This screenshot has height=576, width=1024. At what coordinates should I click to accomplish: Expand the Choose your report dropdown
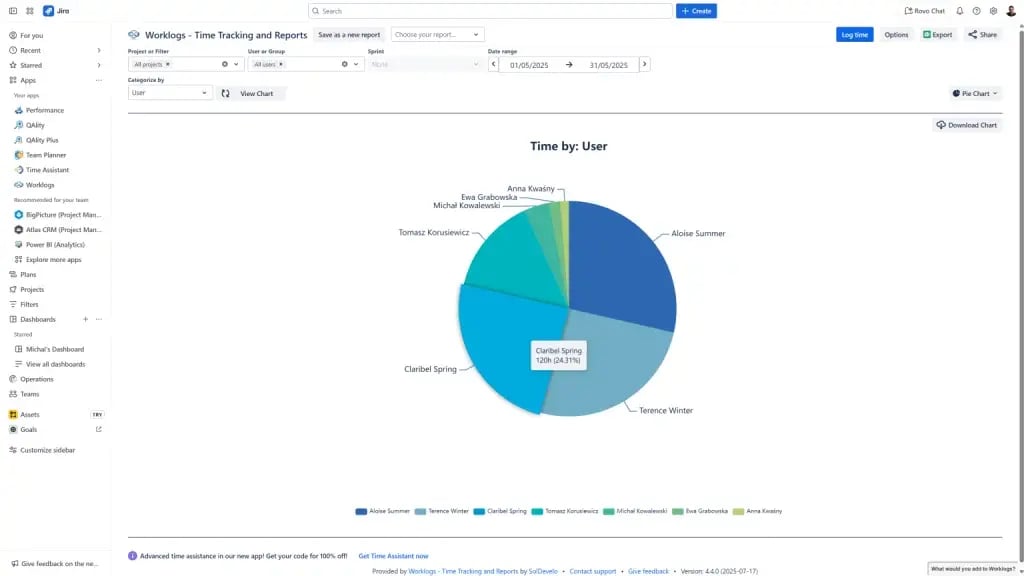pos(437,35)
